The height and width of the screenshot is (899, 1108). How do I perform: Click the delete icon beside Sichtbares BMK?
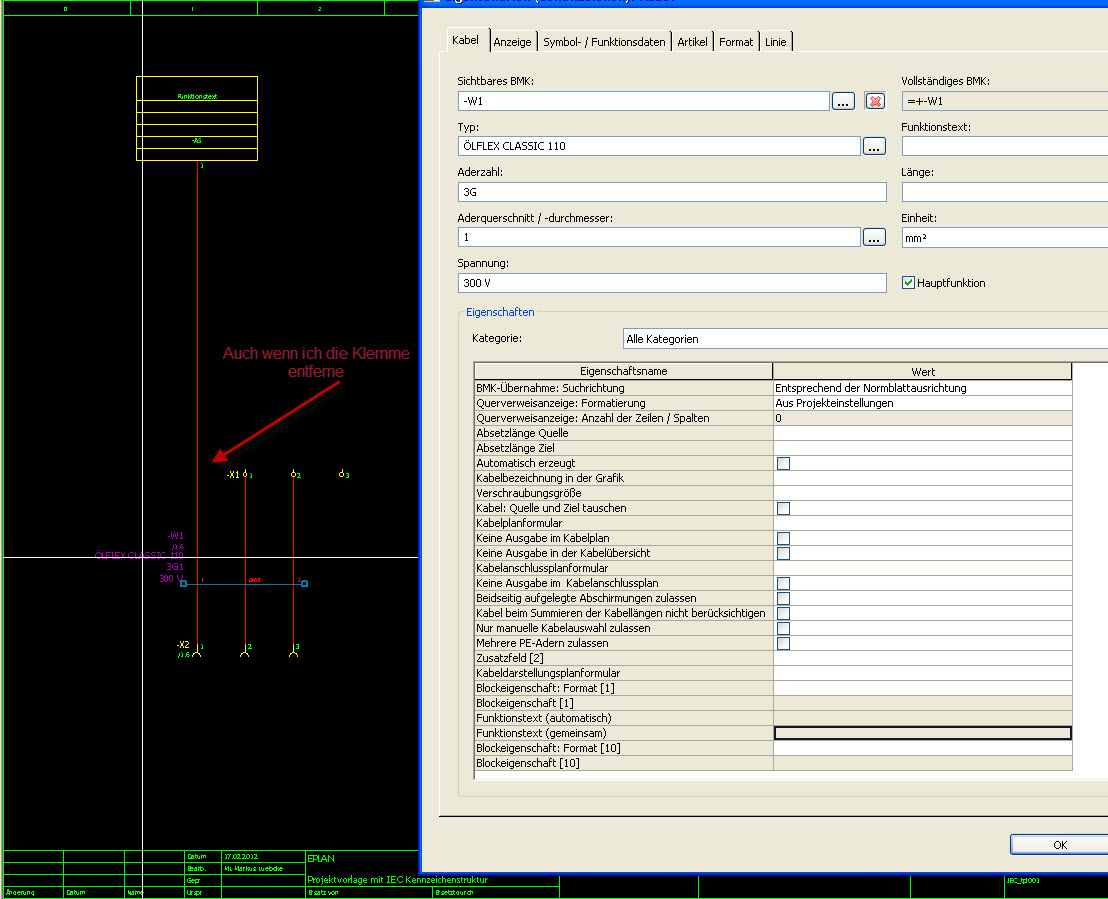click(x=875, y=101)
